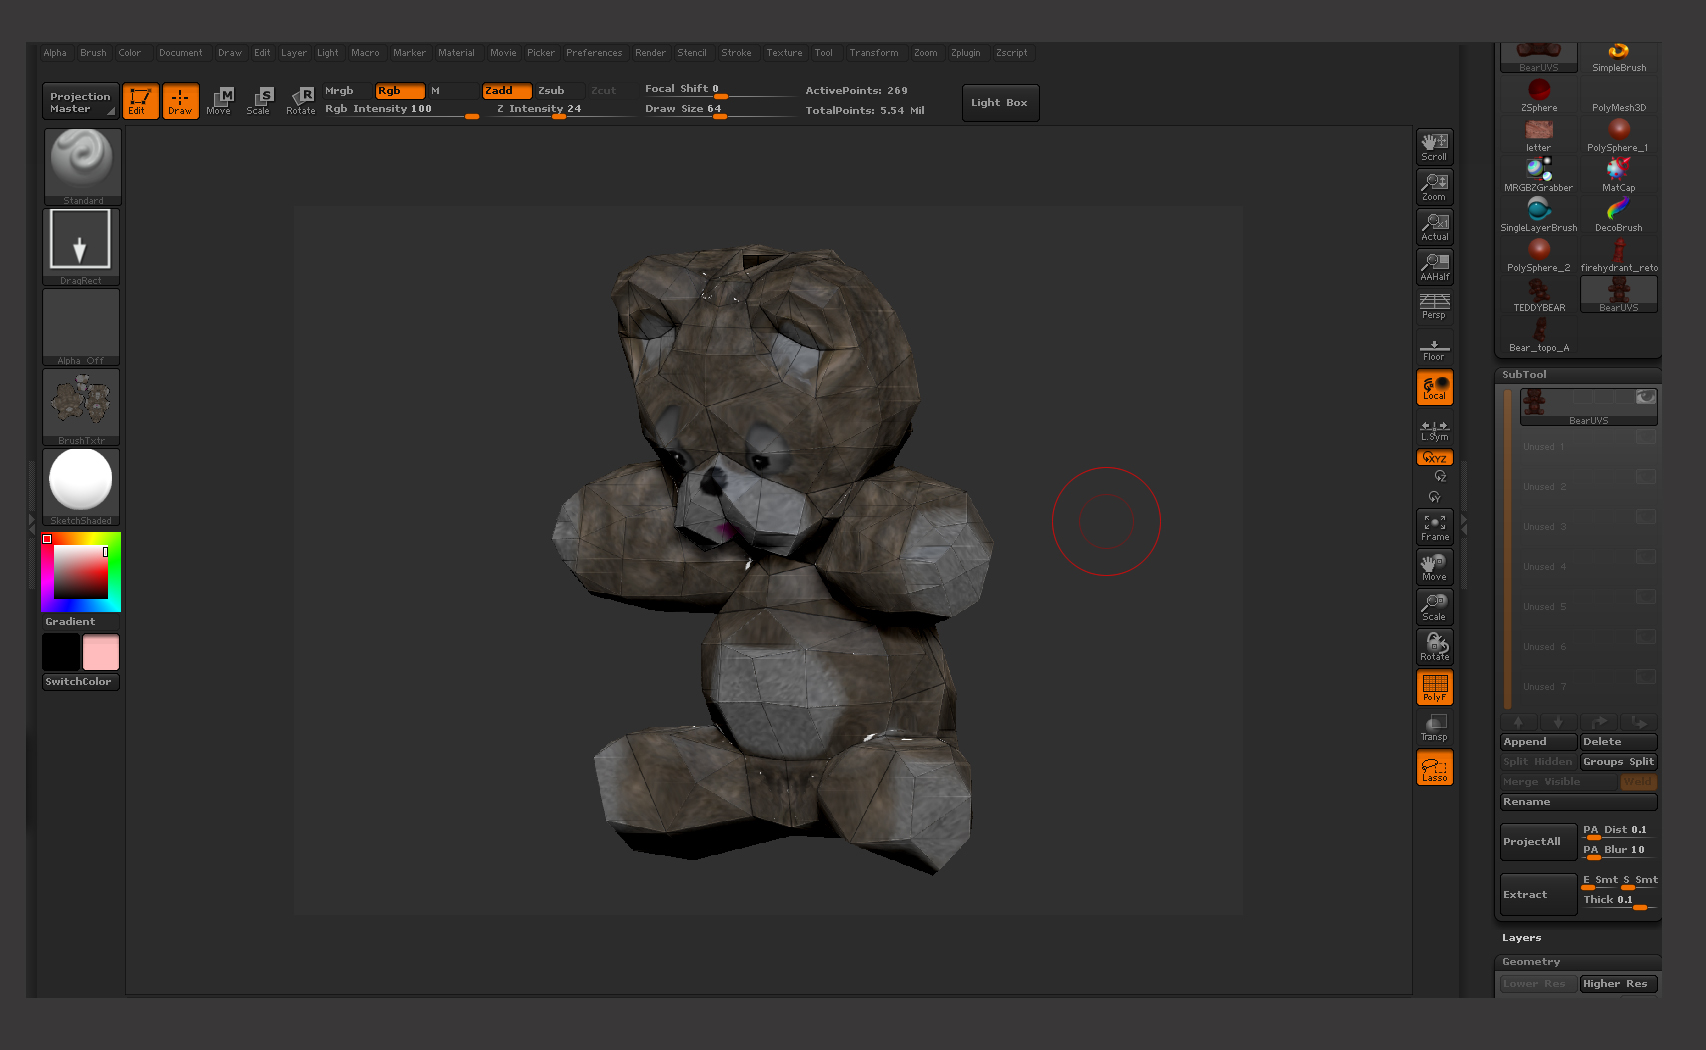This screenshot has width=1706, height=1050.
Task: Toggle BearUVS subtool visibility eye
Action: (x=1645, y=398)
